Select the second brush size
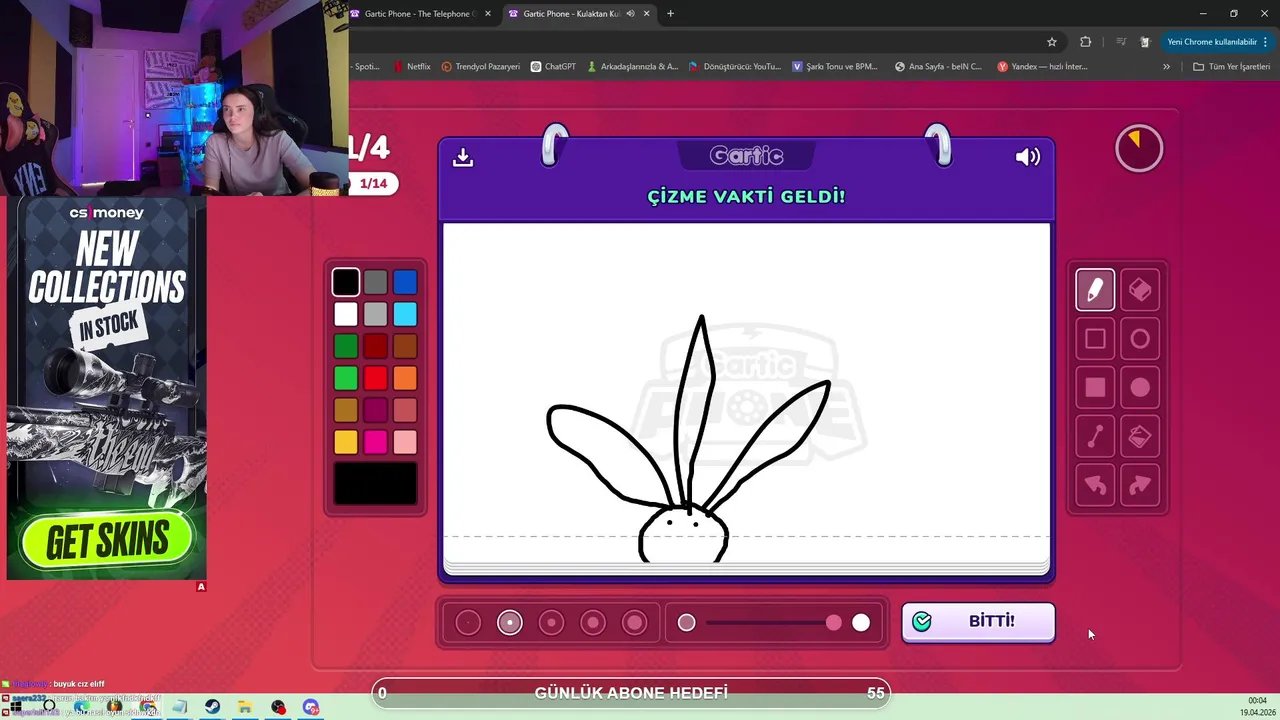1280x720 pixels. click(x=510, y=623)
